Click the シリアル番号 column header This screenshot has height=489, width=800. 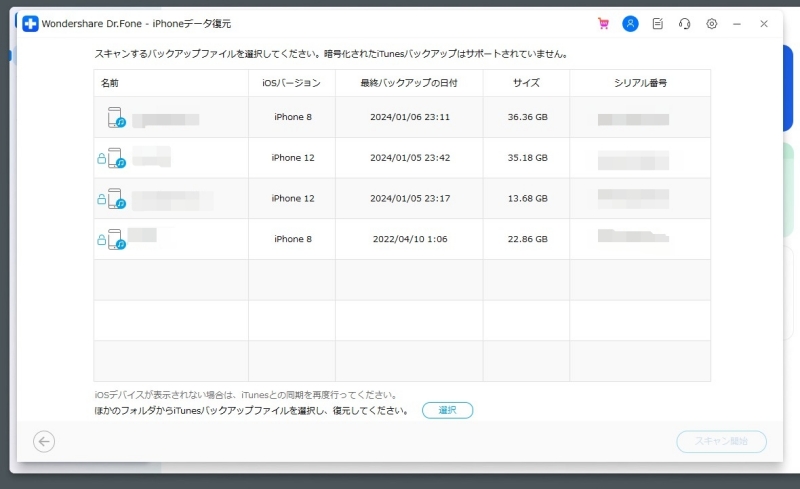640,83
